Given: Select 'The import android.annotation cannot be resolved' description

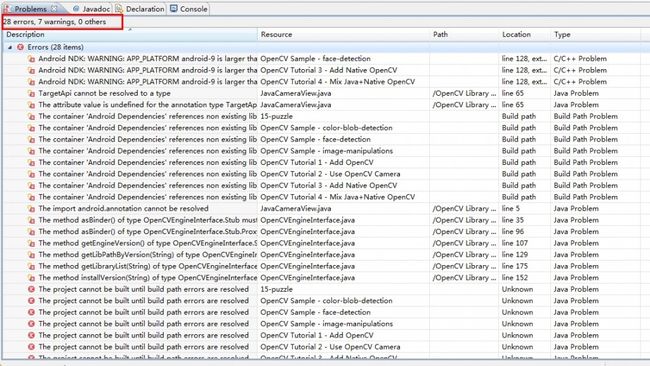Looking at the screenshot, I should (x=124, y=208).
